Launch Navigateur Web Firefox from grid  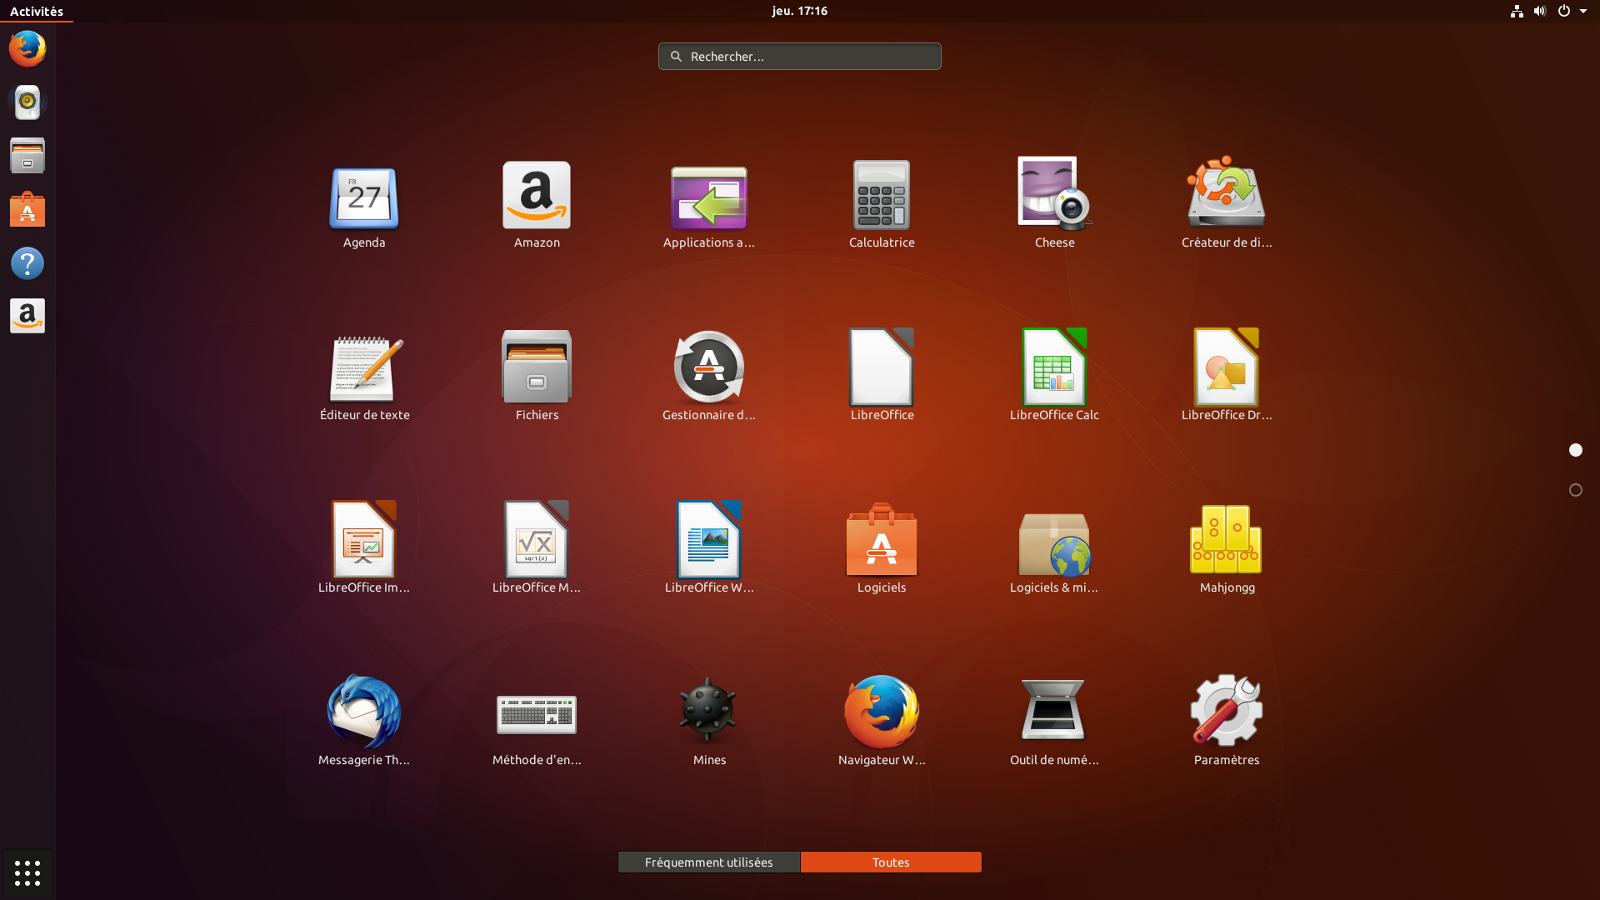pos(882,712)
